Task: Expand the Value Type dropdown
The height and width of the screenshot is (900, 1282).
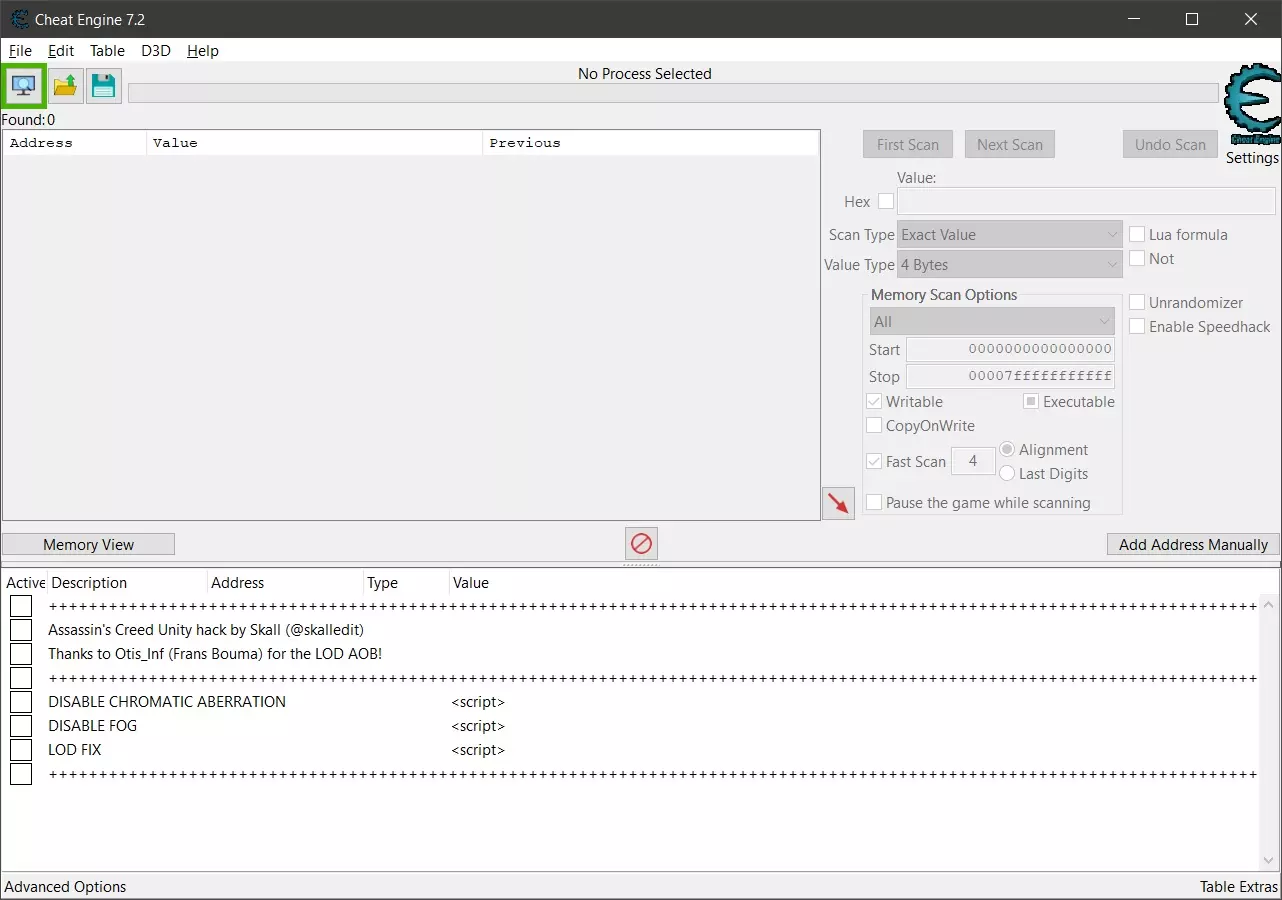Action: [x=1009, y=265]
